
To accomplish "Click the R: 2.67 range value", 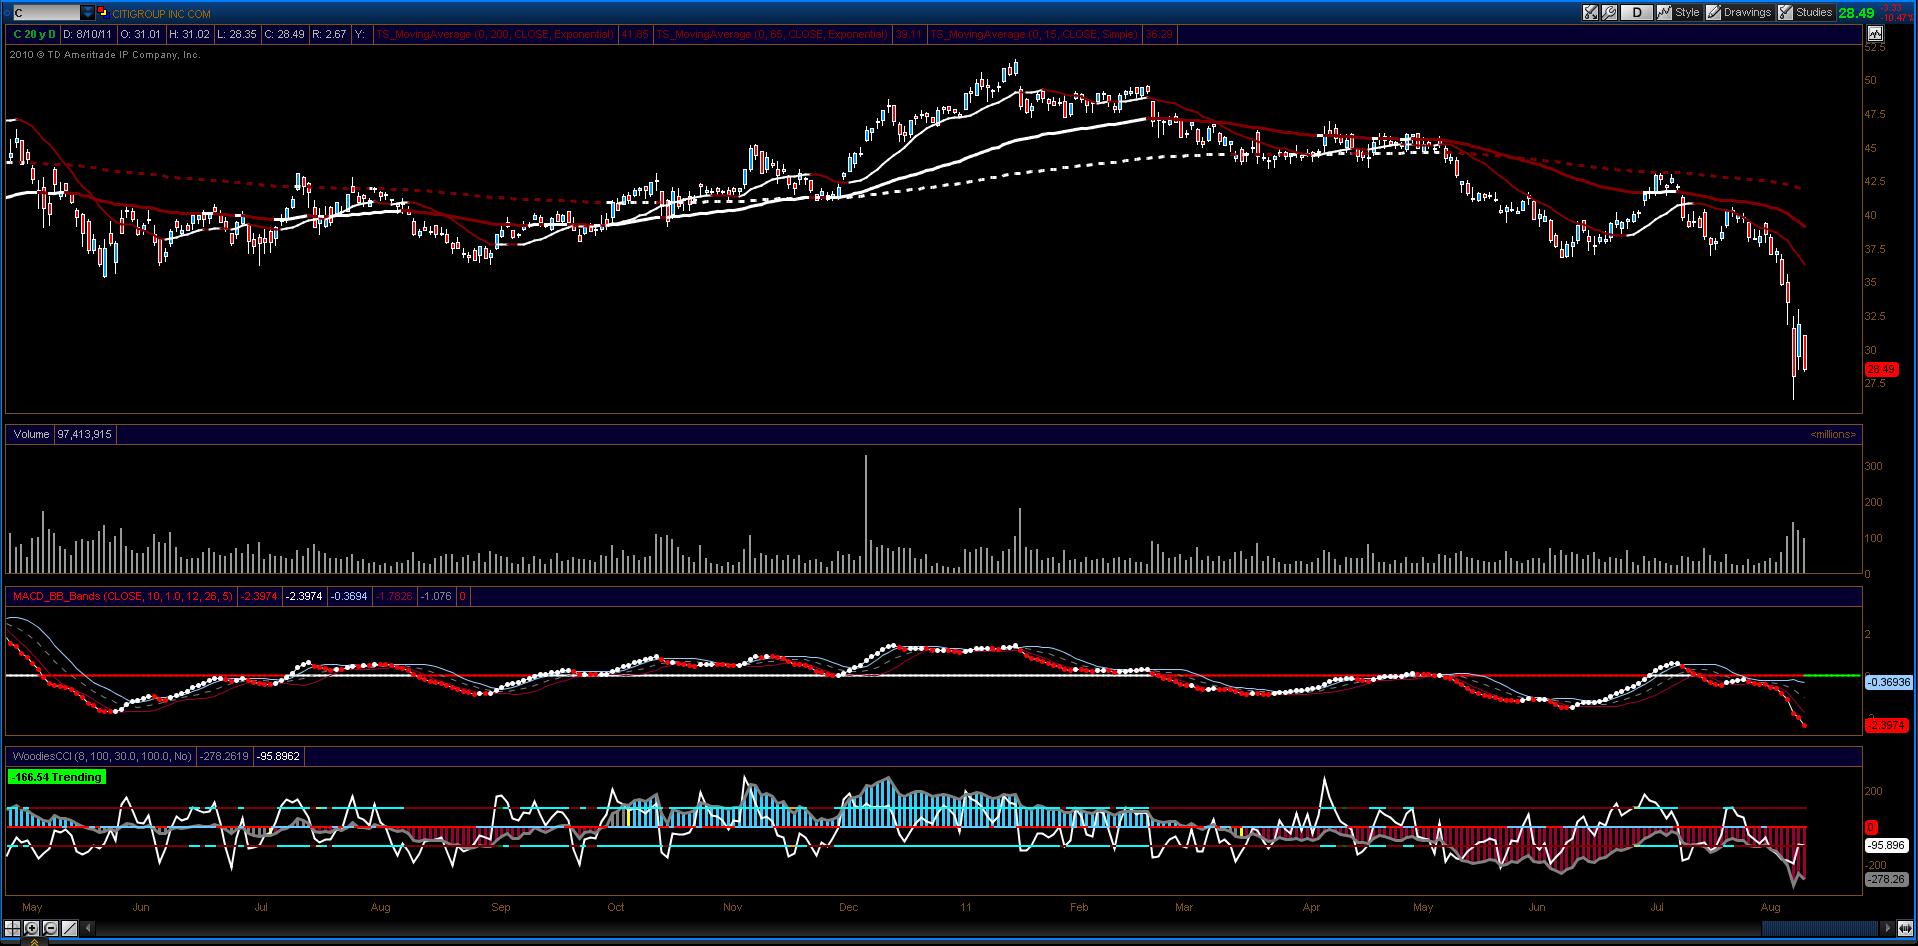I will [x=329, y=34].
